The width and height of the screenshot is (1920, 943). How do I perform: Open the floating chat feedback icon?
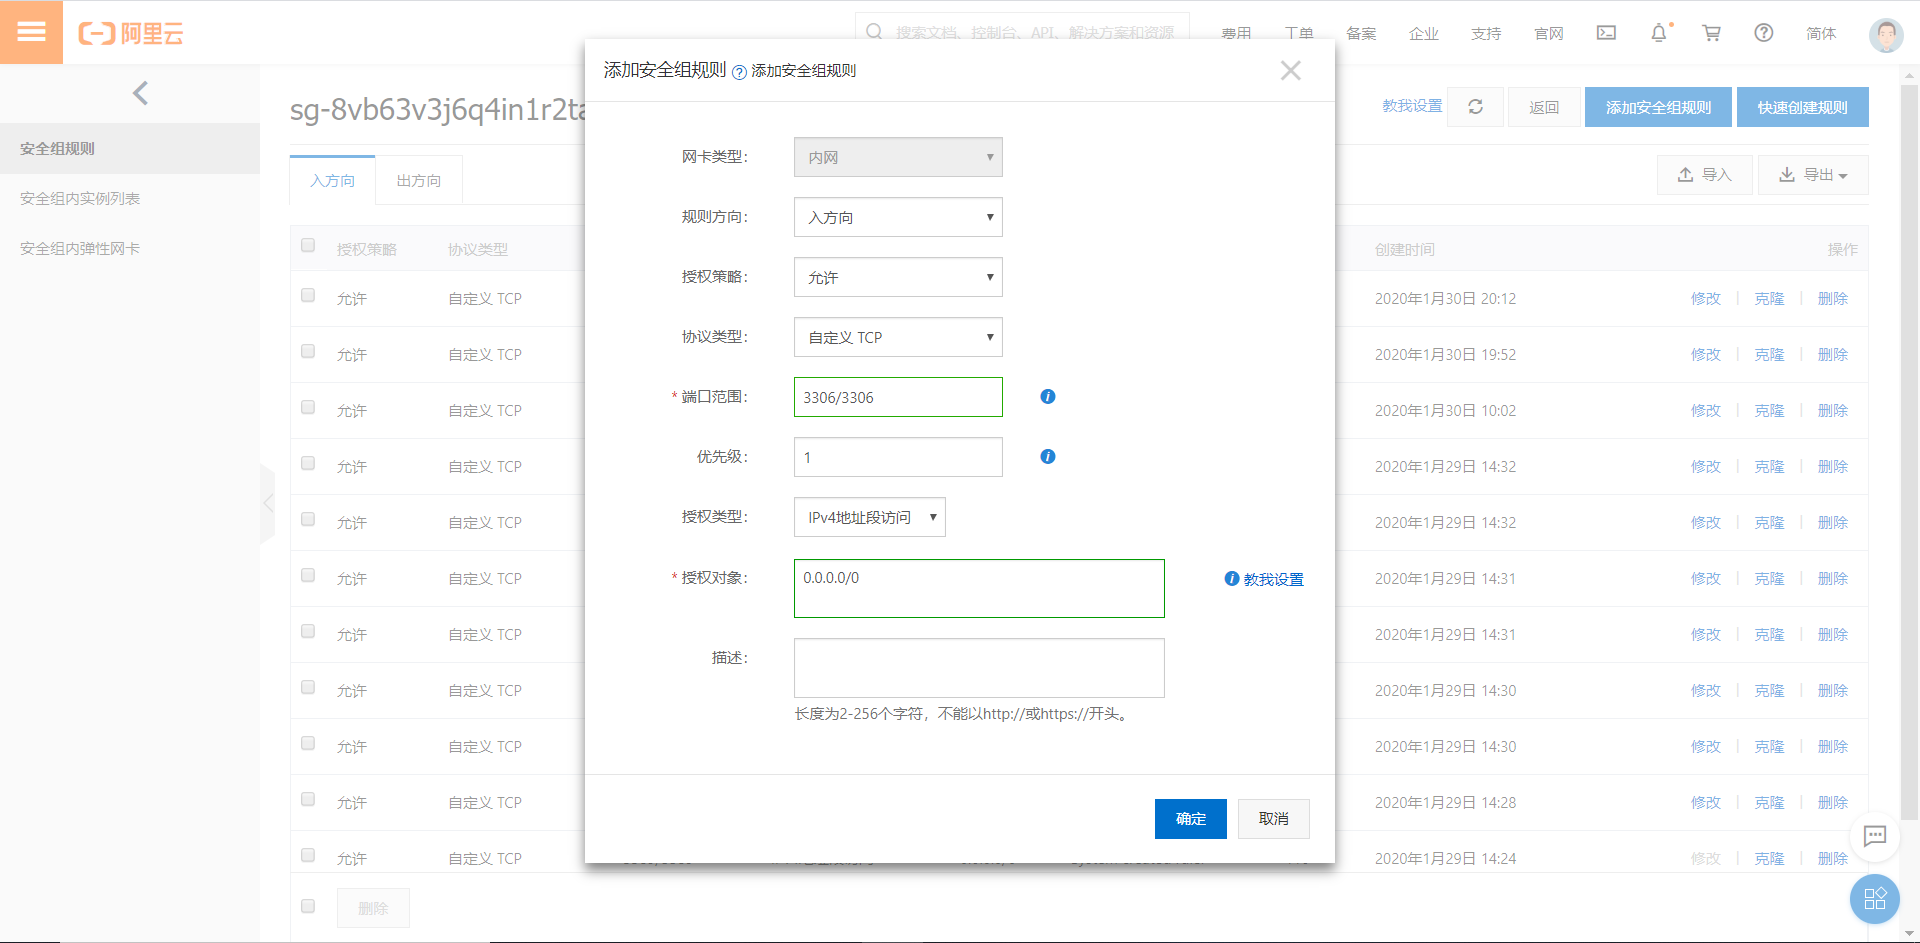(1875, 836)
